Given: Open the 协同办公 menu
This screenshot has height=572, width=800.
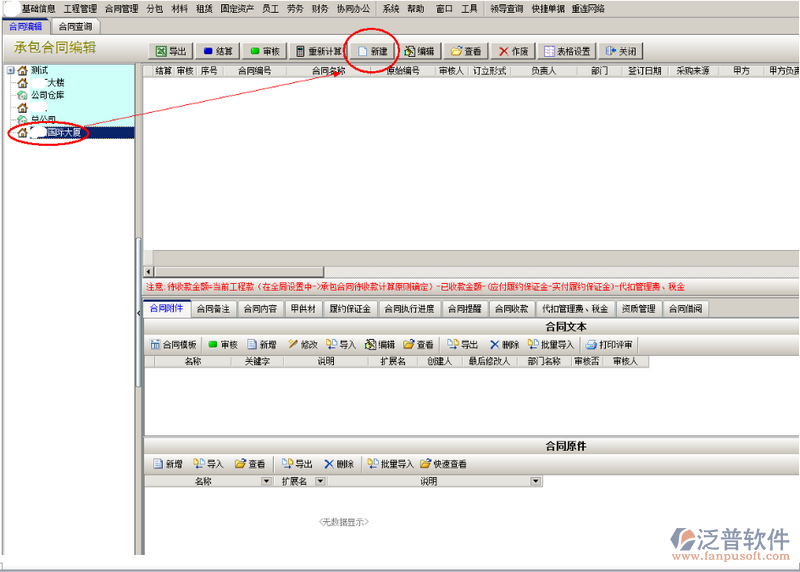Looking at the screenshot, I should tap(354, 9).
